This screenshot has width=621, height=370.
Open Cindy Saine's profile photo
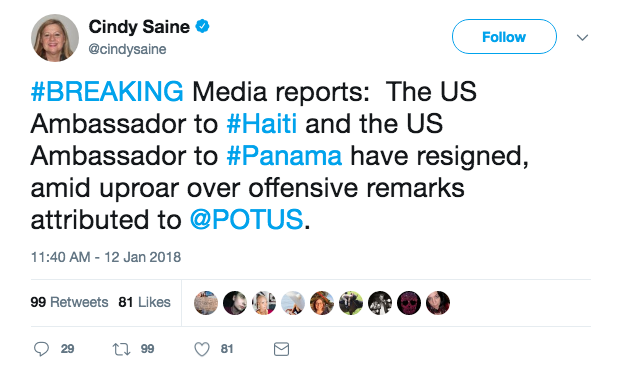click(x=55, y=38)
